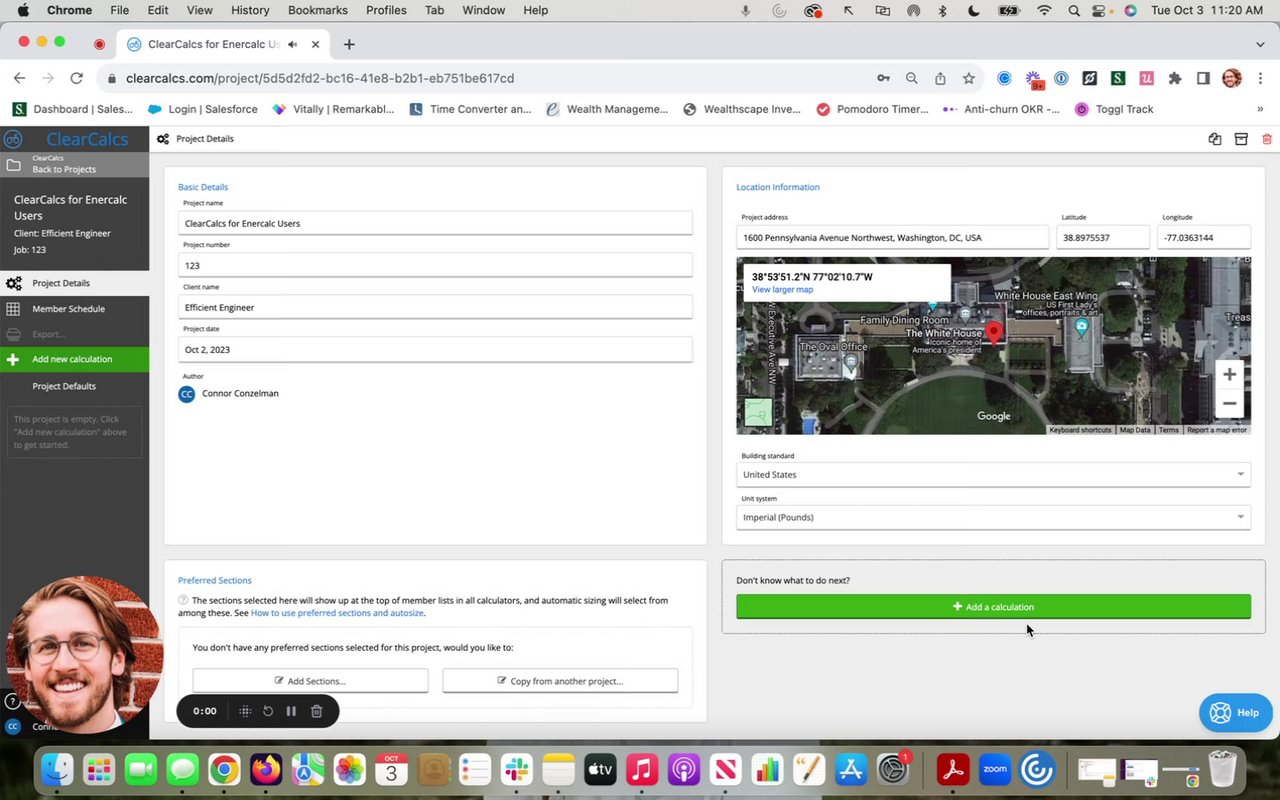Click the Client name field
The image size is (1280, 800).
click(x=435, y=307)
